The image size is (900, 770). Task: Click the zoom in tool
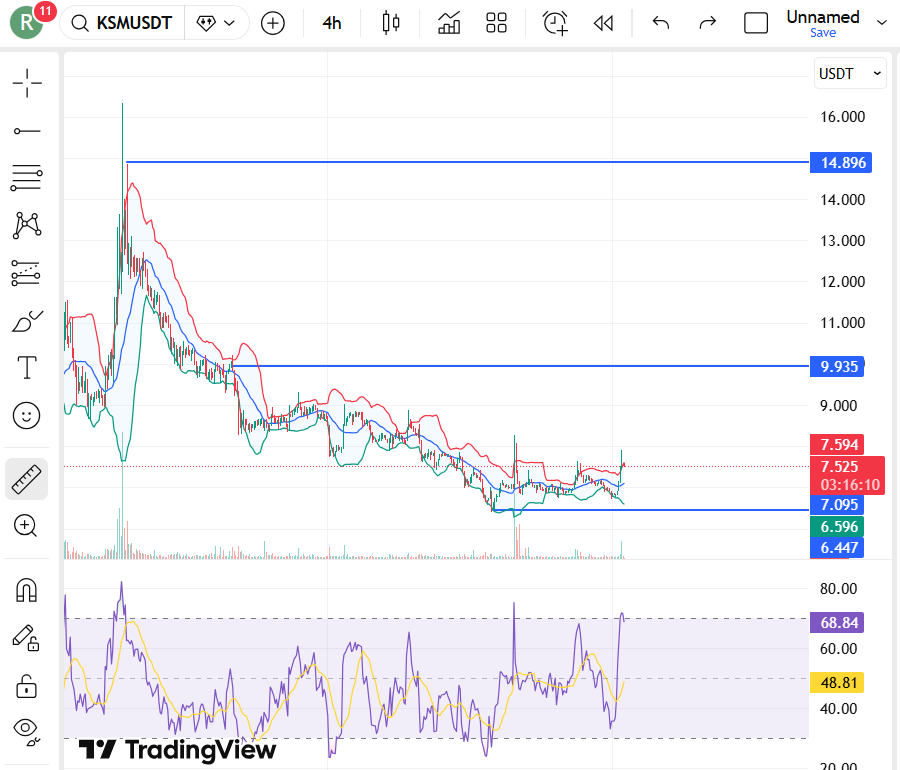tap(27, 526)
